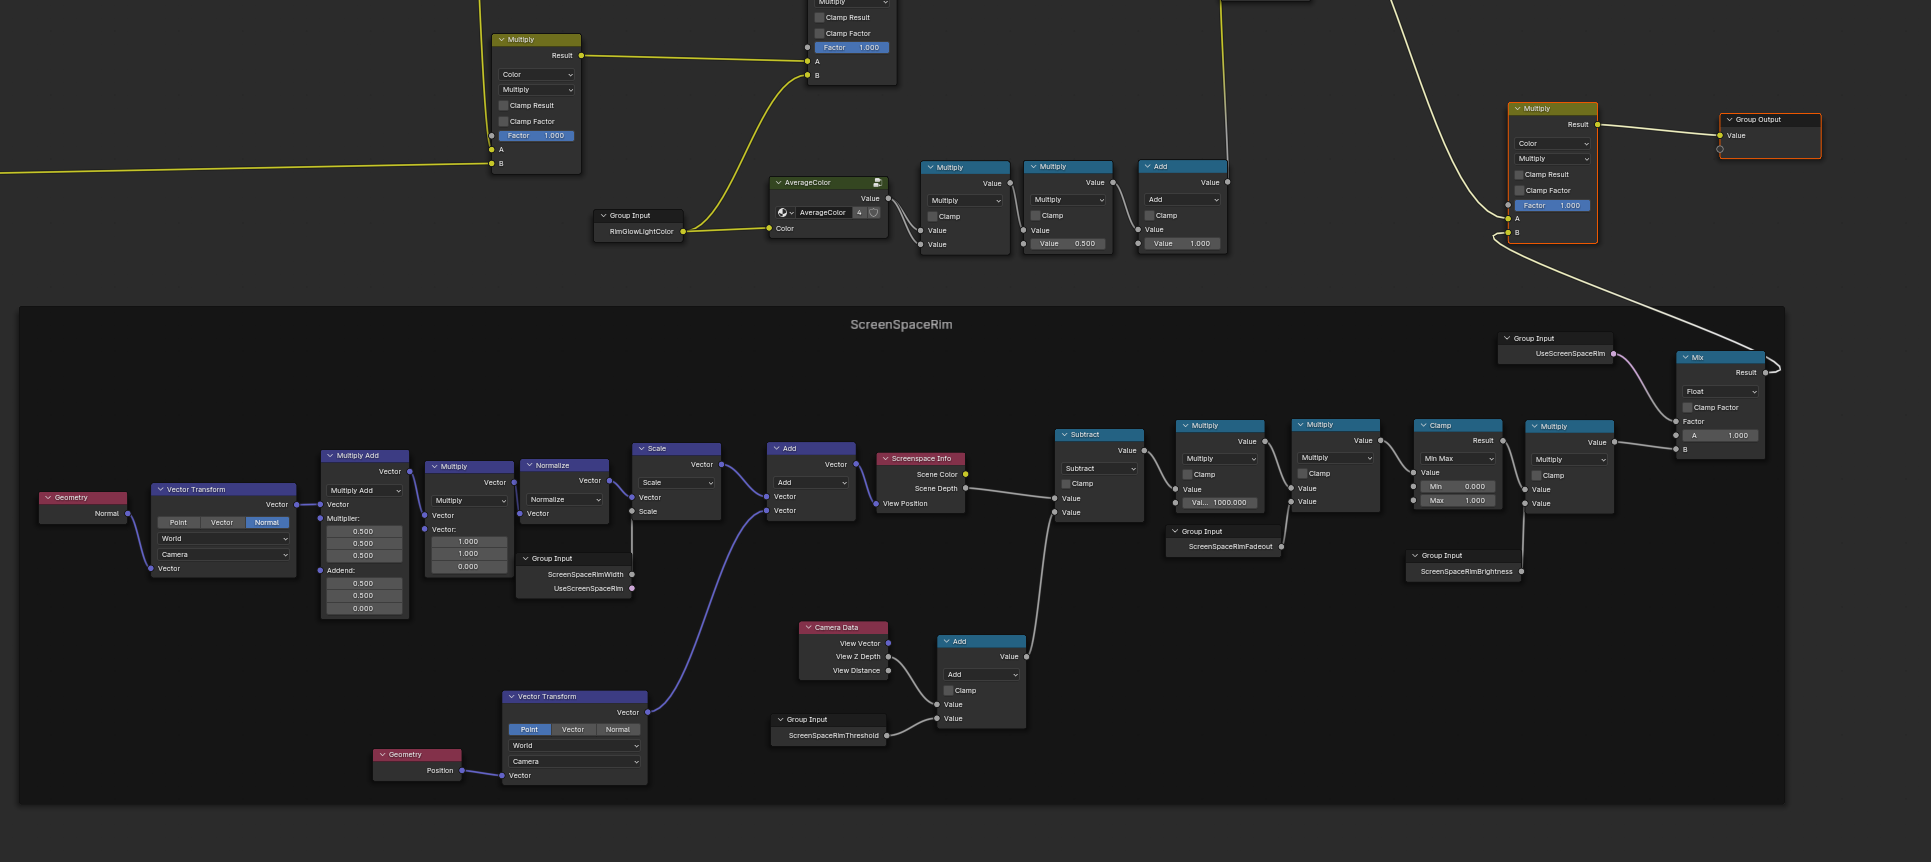Enable Clamp Factor on the Mix node
Image resolution: width=1931 pixels, height=862 pixels.
coord(1687,408)
